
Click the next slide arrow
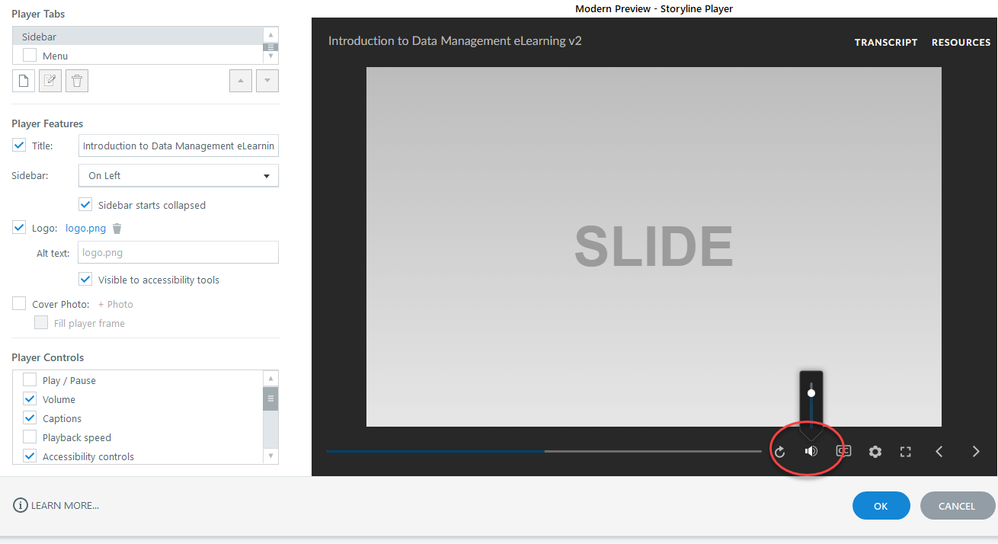pyautogui.click(x=976, y=452)
